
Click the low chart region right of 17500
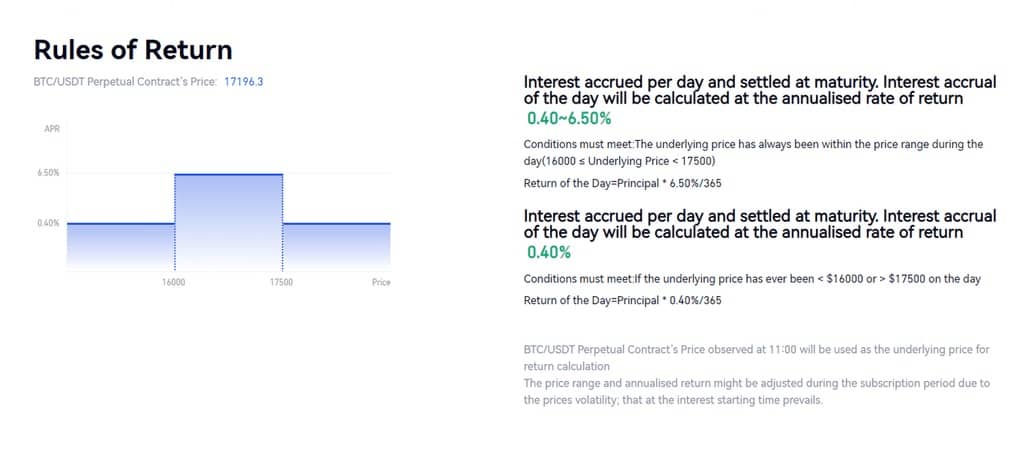pyautogui.click(x=336, y=246)
